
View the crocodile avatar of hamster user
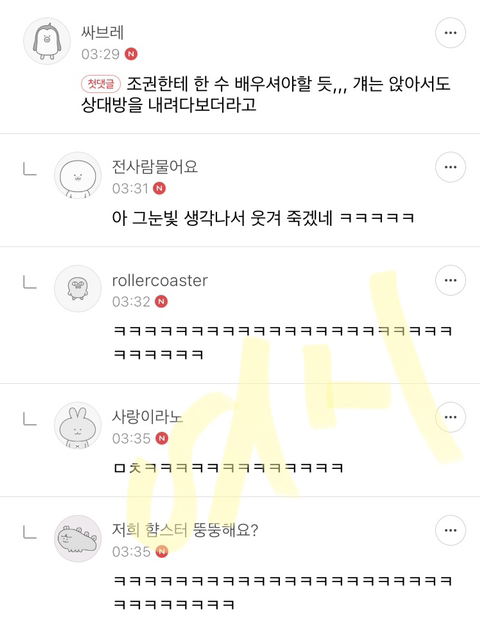point(78,539)
